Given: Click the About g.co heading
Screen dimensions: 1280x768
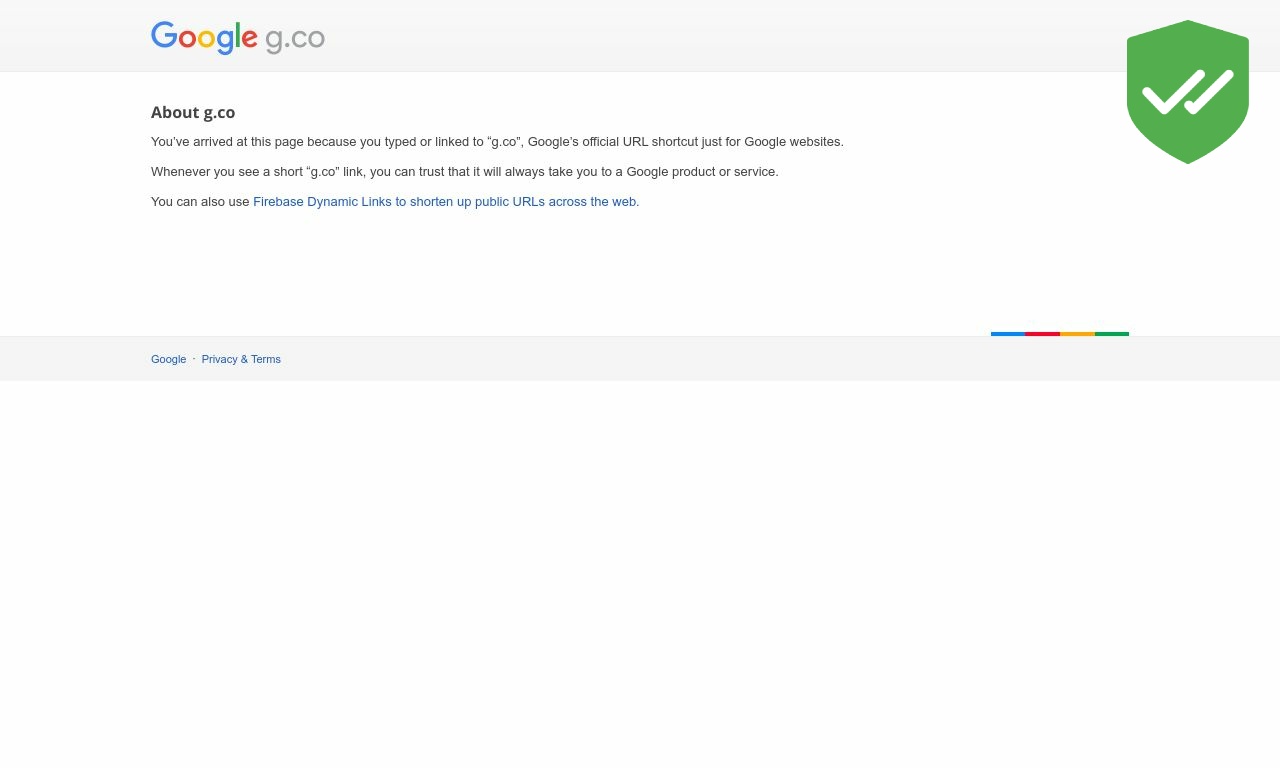Looking at the screenshot, I should point(193,113).
